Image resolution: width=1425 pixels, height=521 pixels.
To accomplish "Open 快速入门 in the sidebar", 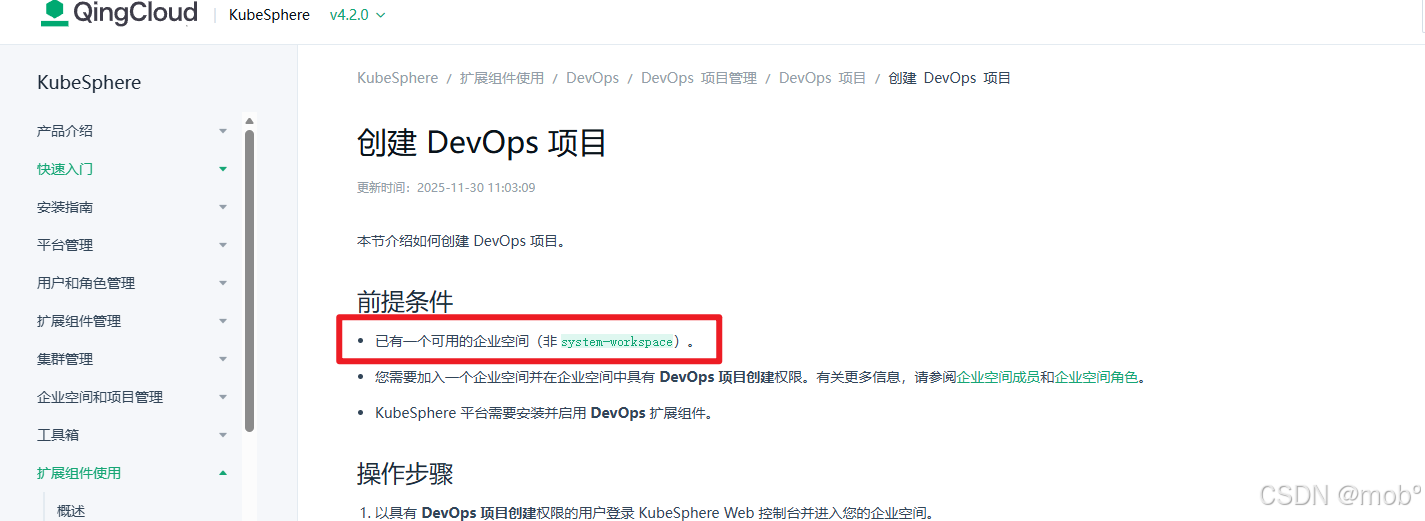I will tap(65, 169).
